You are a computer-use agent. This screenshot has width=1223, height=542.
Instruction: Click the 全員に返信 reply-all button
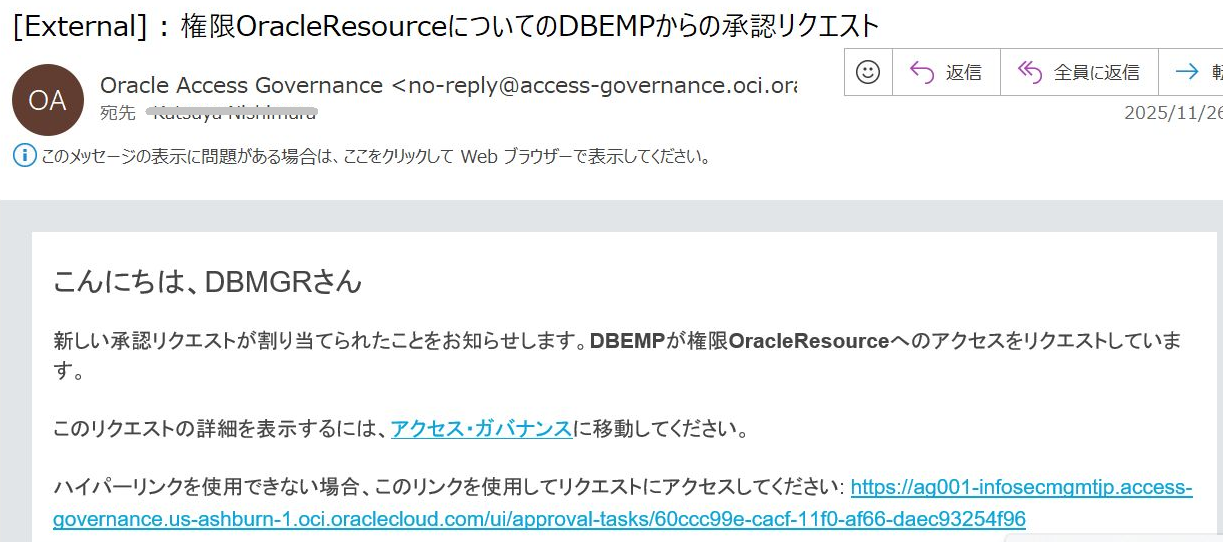coord(1079,72)
